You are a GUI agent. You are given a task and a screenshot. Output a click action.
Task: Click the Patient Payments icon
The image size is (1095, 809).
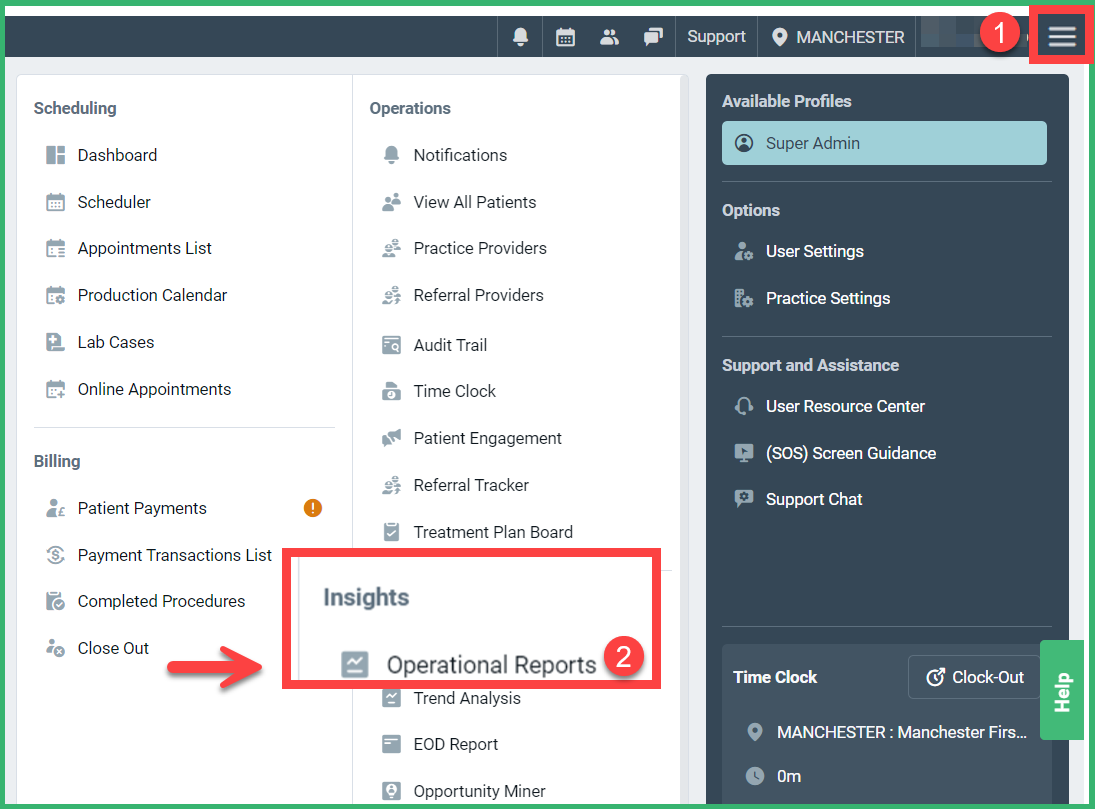pos(55,508)
